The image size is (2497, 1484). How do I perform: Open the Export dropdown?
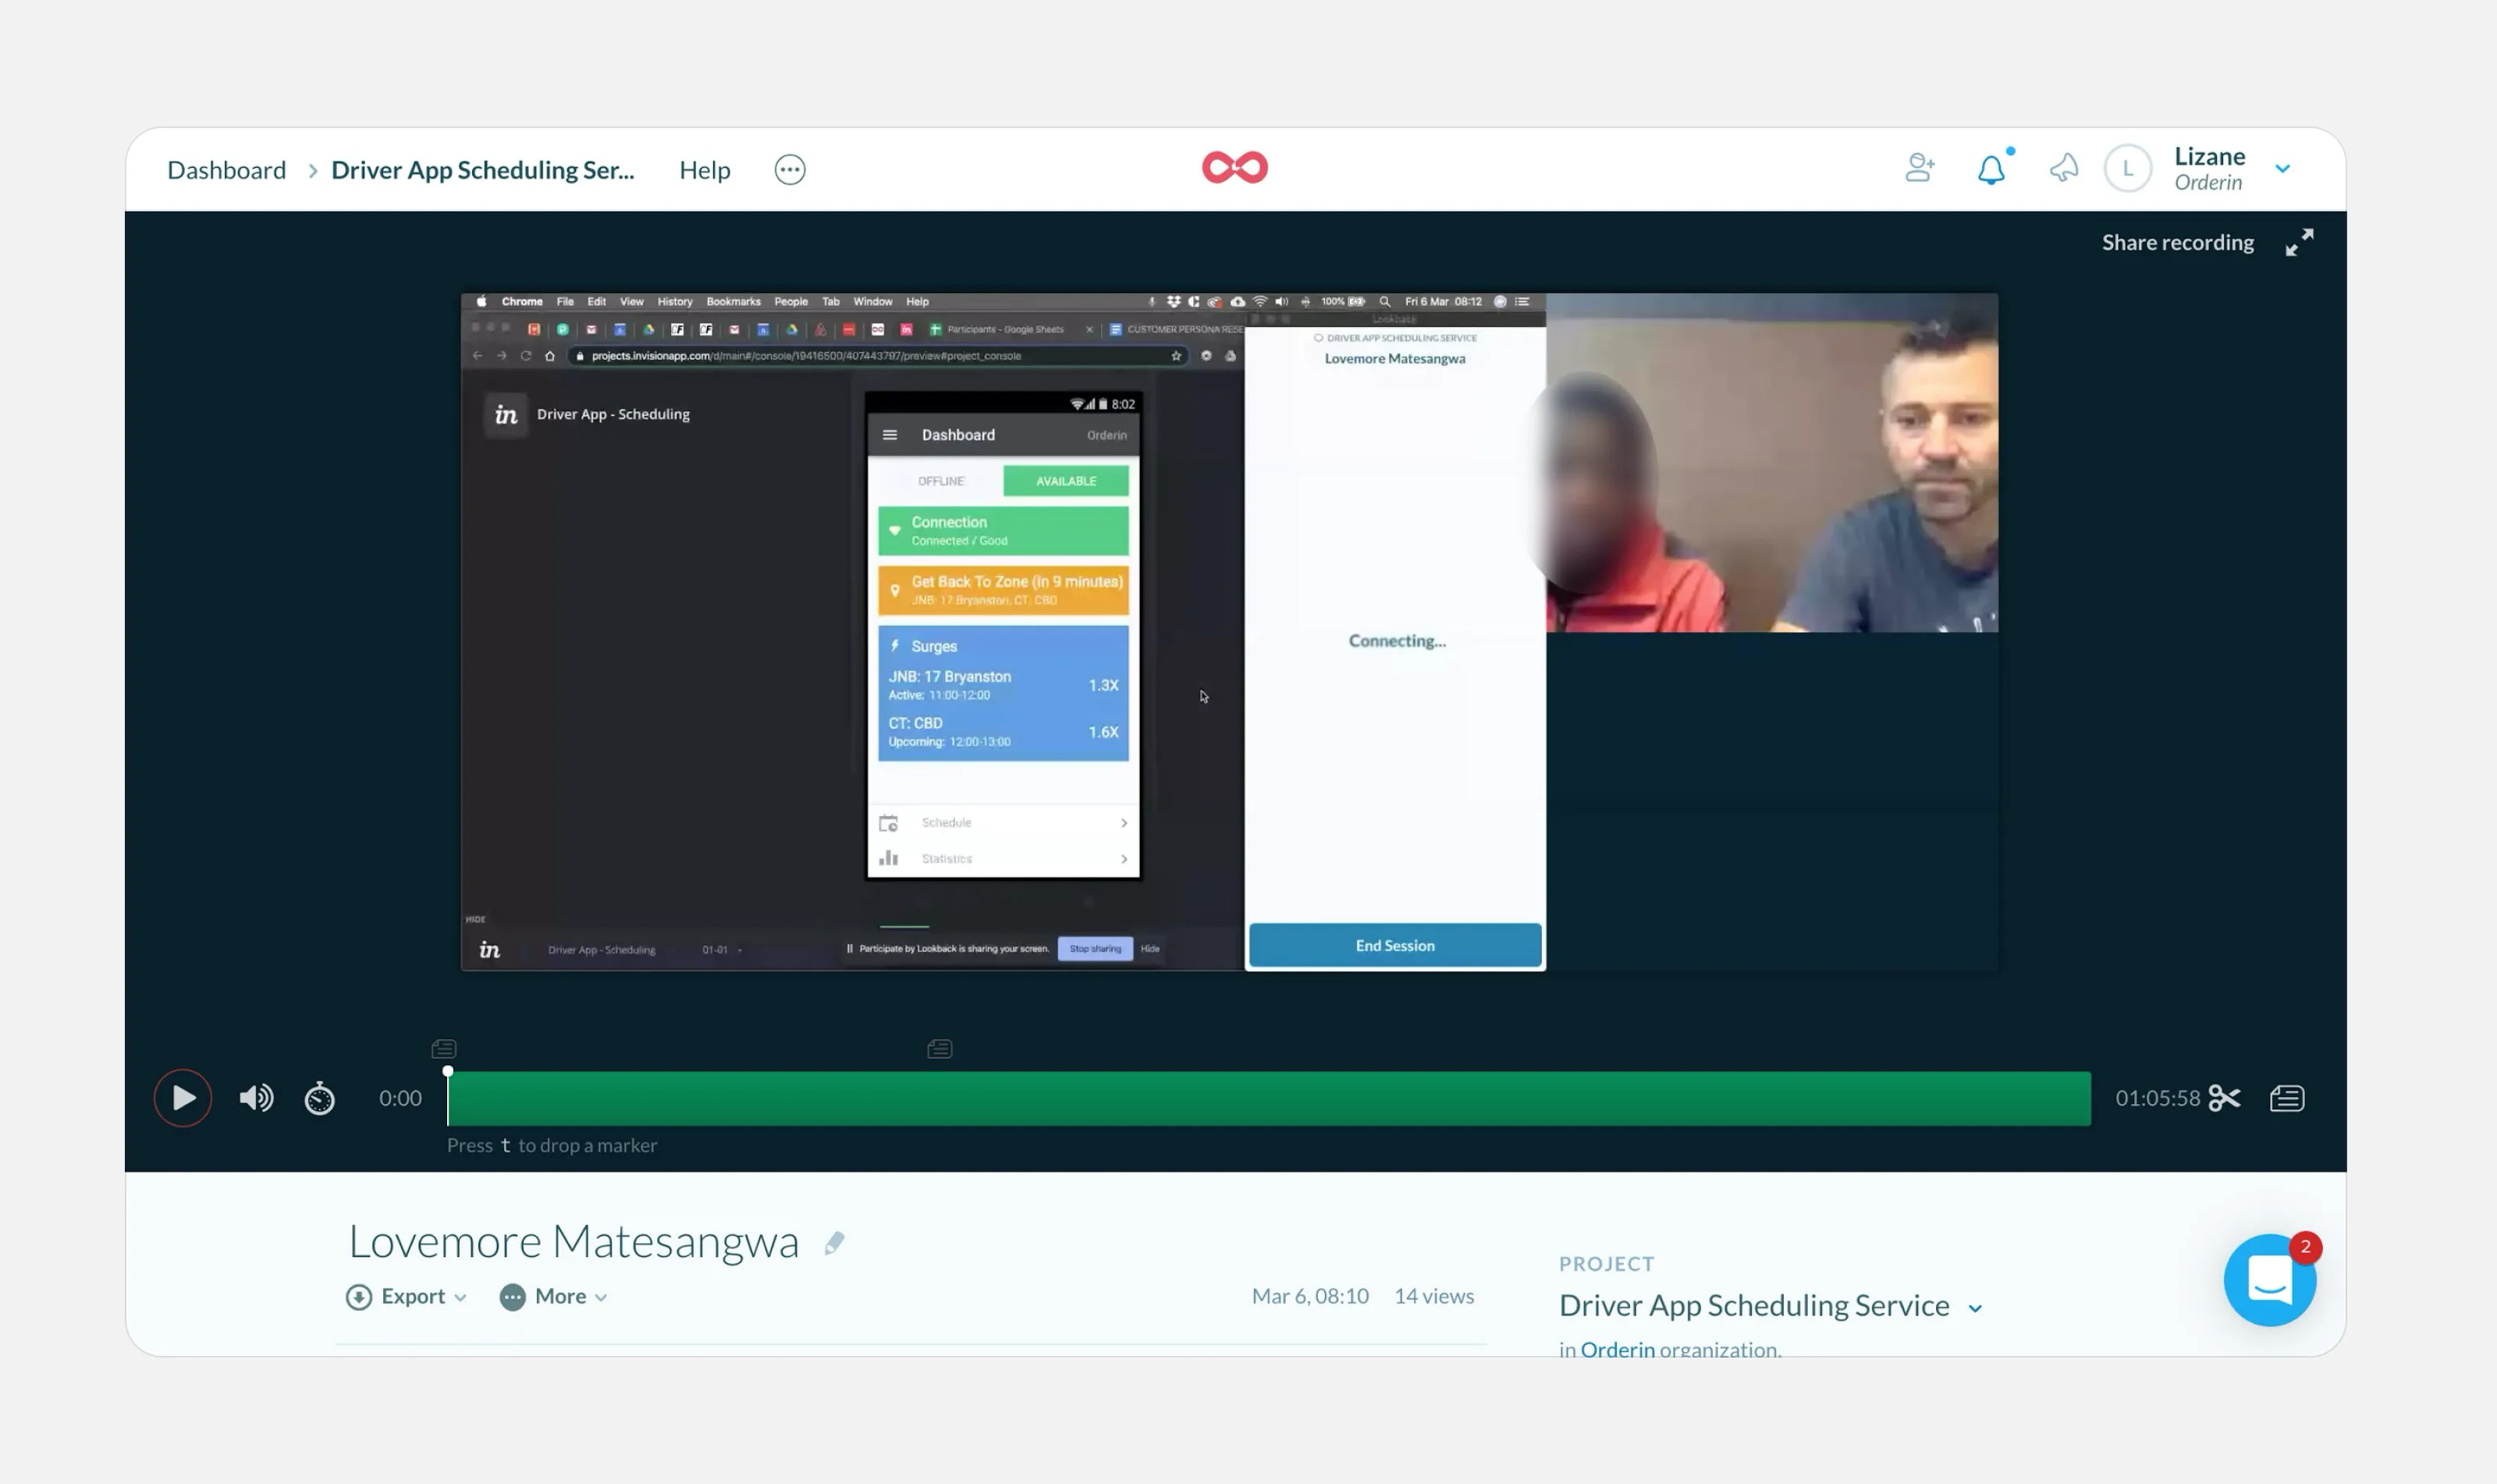click(407, 1296)
